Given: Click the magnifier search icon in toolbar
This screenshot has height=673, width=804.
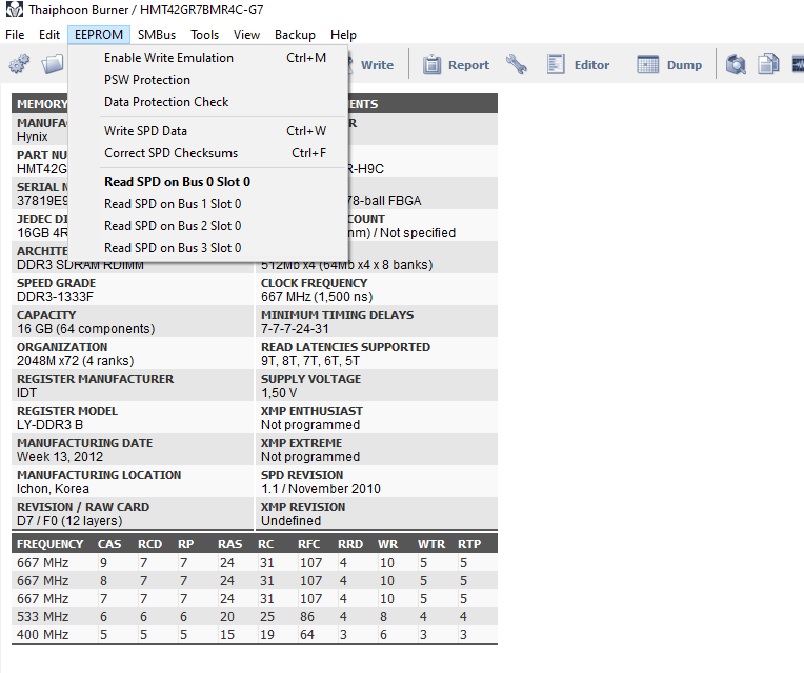Looking at the screenshot, I should pos(736,65).
